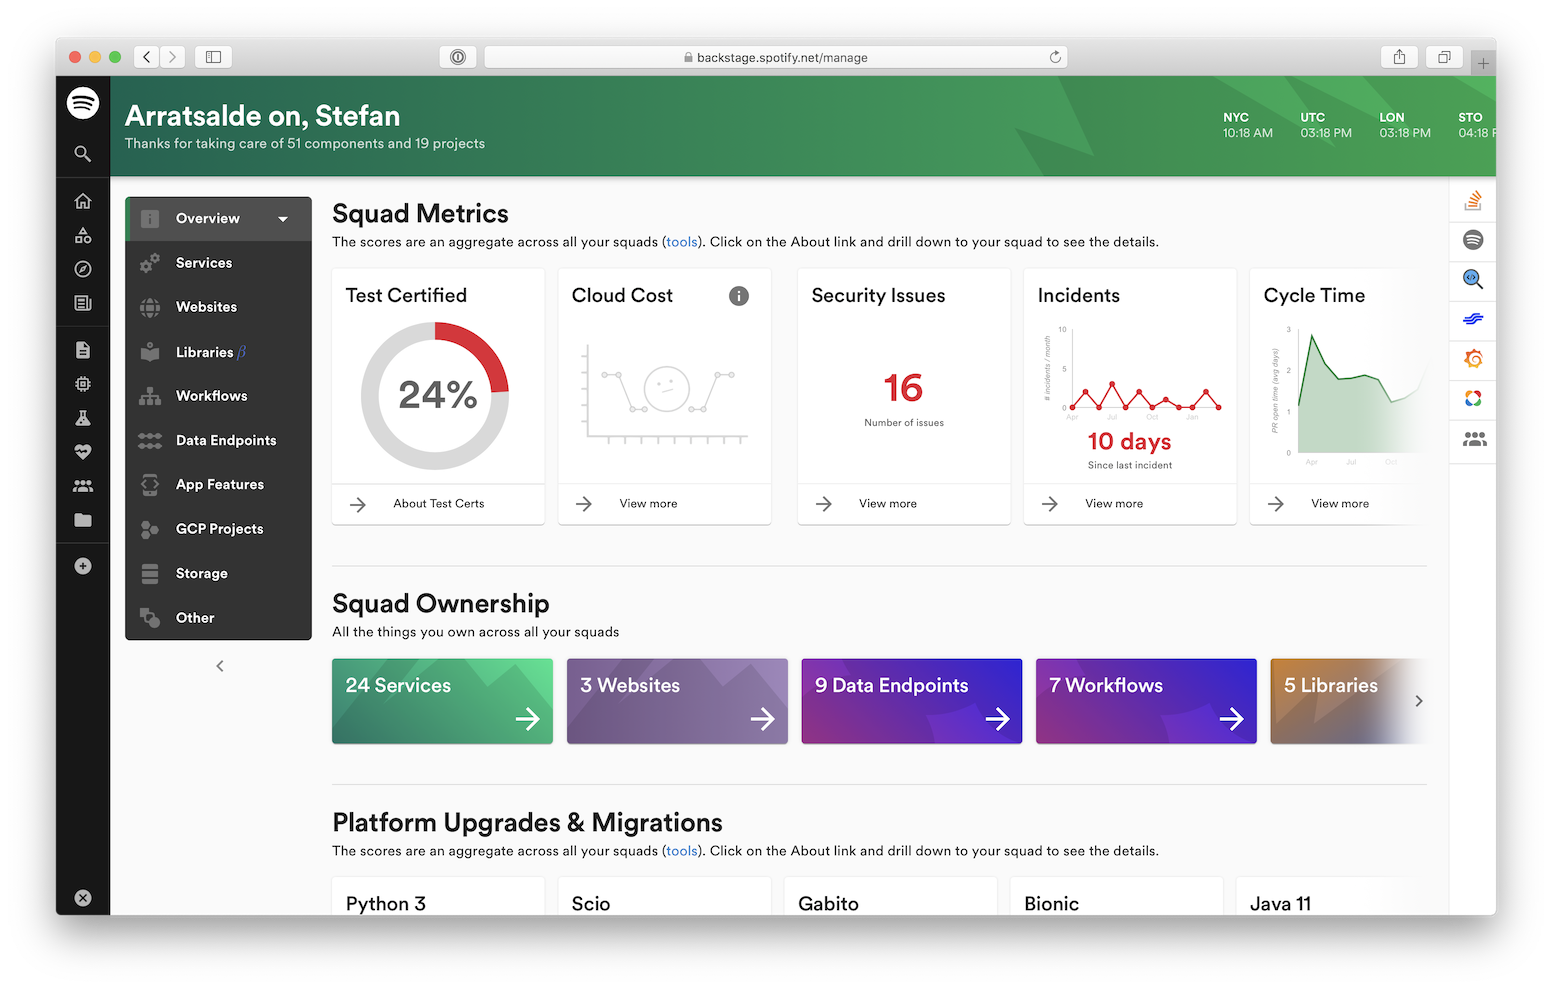Select the health heartbeat icon in the sidebar
The height and width of the screenshot is (989, 1552).
click(x=83, y=452)
